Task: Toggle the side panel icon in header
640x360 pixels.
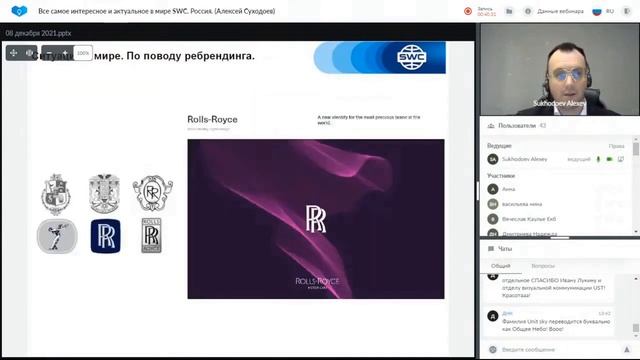Action: coord(627,11)
